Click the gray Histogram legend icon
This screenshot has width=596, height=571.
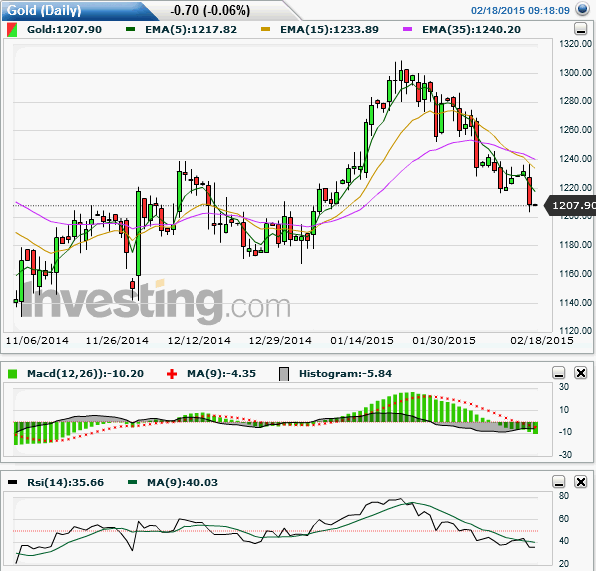coord(284,374)
